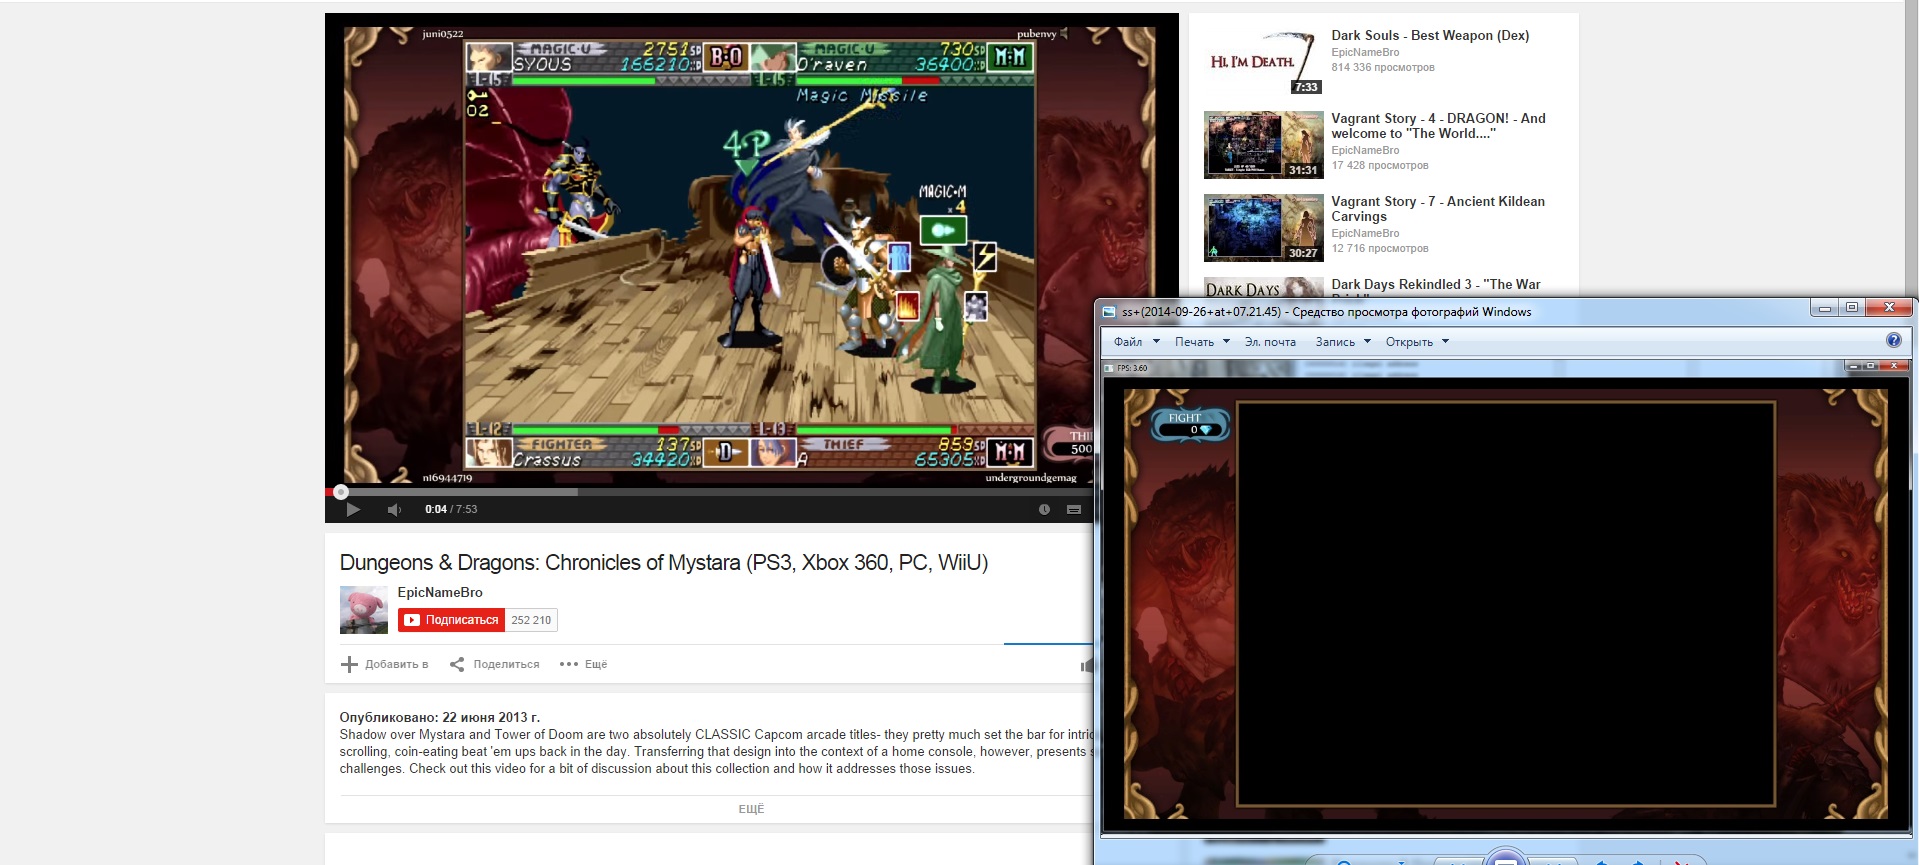The image size is (1919, 865).
Task: Open the EpicNameBro channel link under the title
Action: (440, 592)
